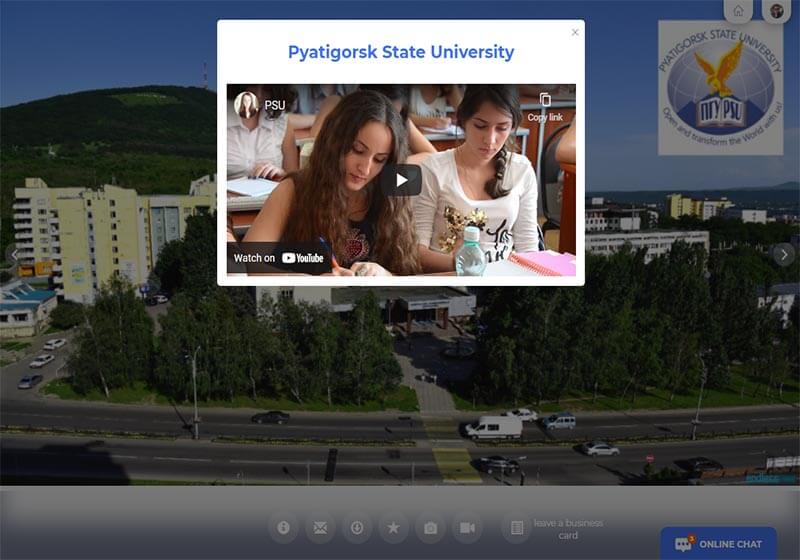Click the star favorites icon
The image size is (800, 560).
[x=393, y=527]
